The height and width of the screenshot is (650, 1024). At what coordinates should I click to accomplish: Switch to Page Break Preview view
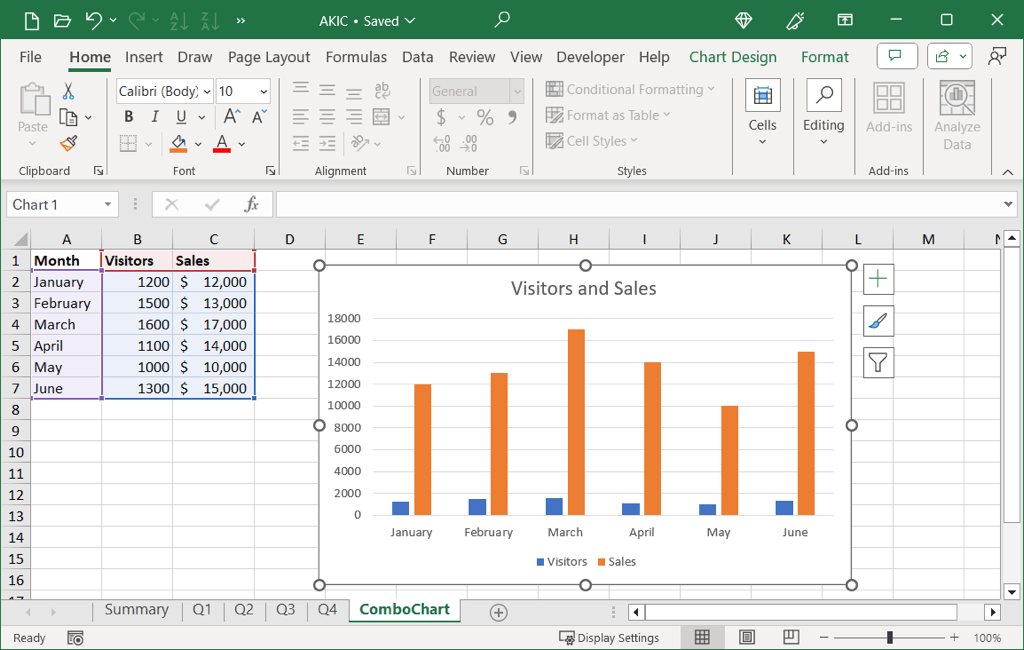tap(790, 637)
